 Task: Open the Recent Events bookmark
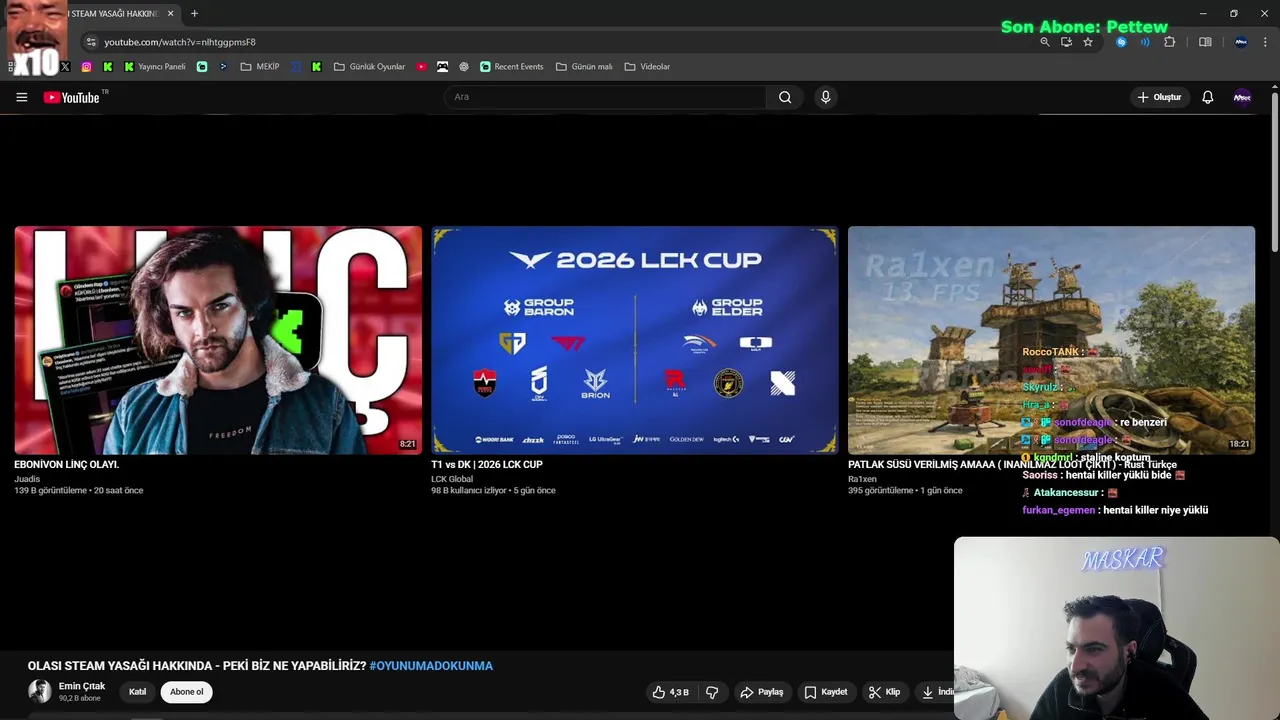pyautogui.click(x=512, y=67)
